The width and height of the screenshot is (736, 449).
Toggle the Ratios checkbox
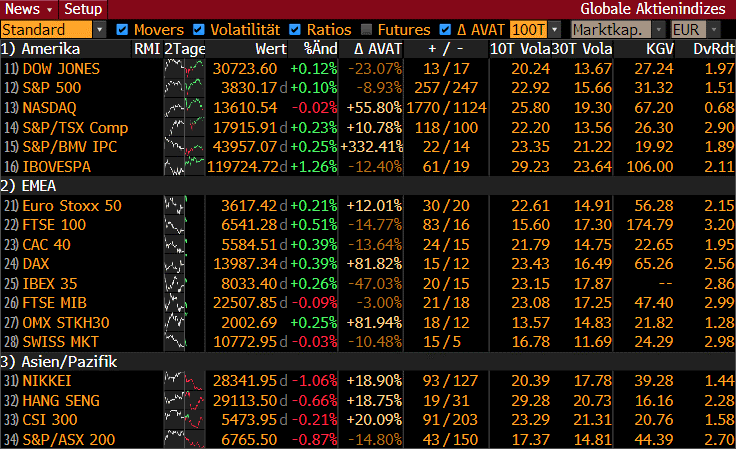(x=295, y=30)
